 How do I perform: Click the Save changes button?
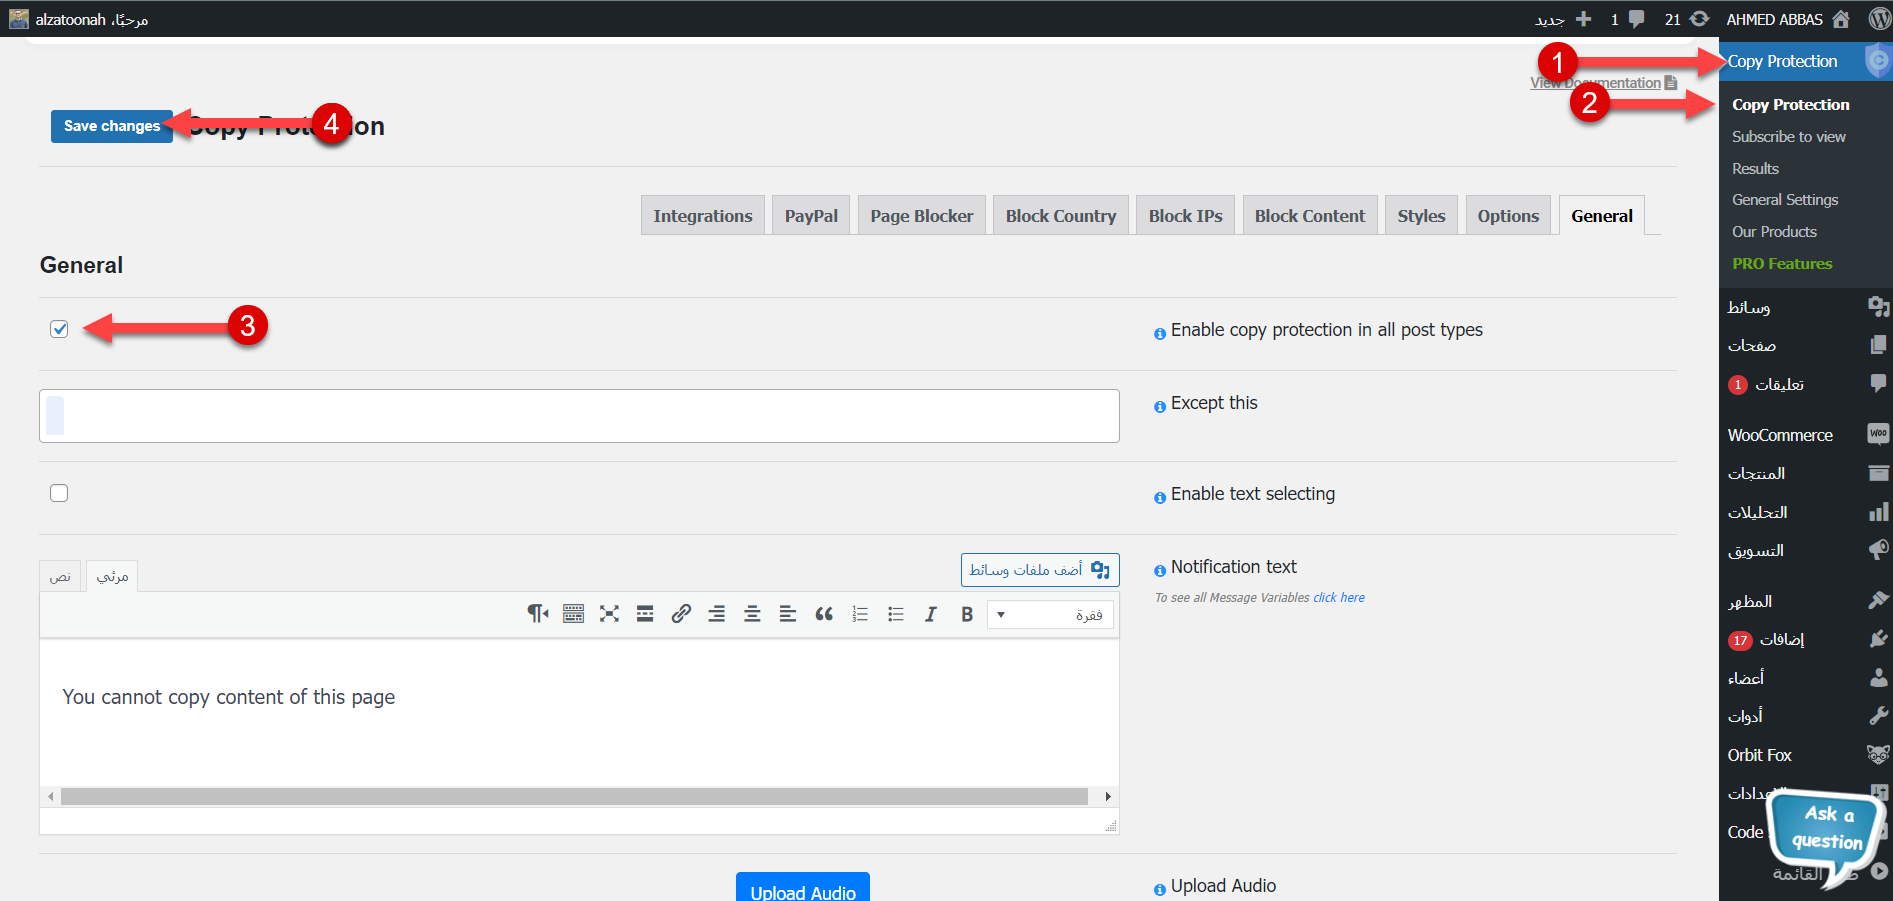pyautogui.click(x=111, y=126)
